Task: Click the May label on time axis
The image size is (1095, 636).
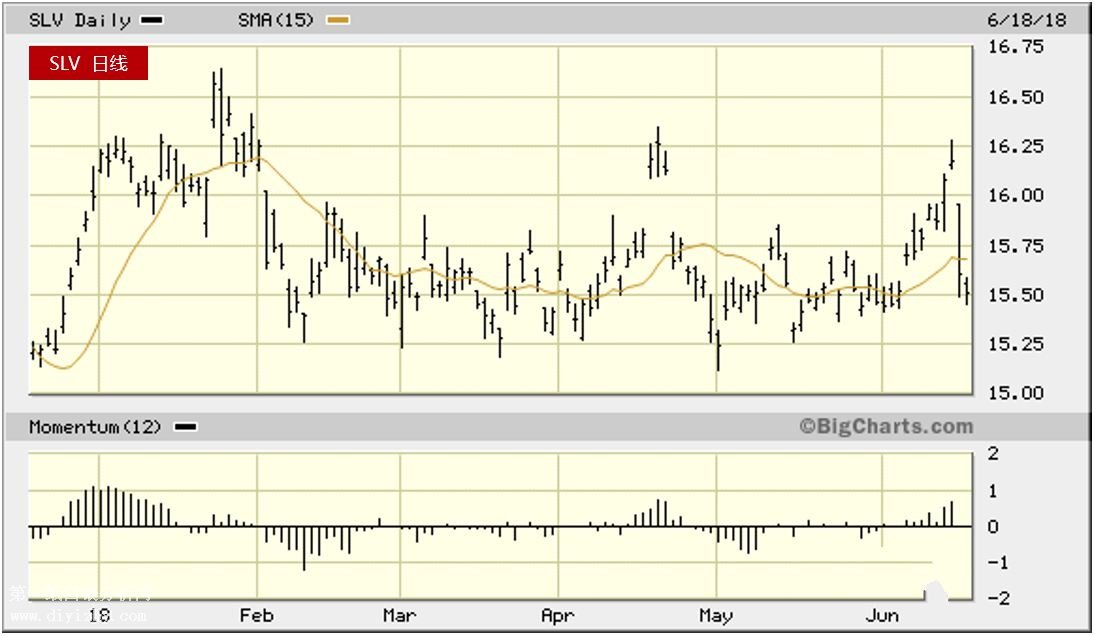Action: 716,615
